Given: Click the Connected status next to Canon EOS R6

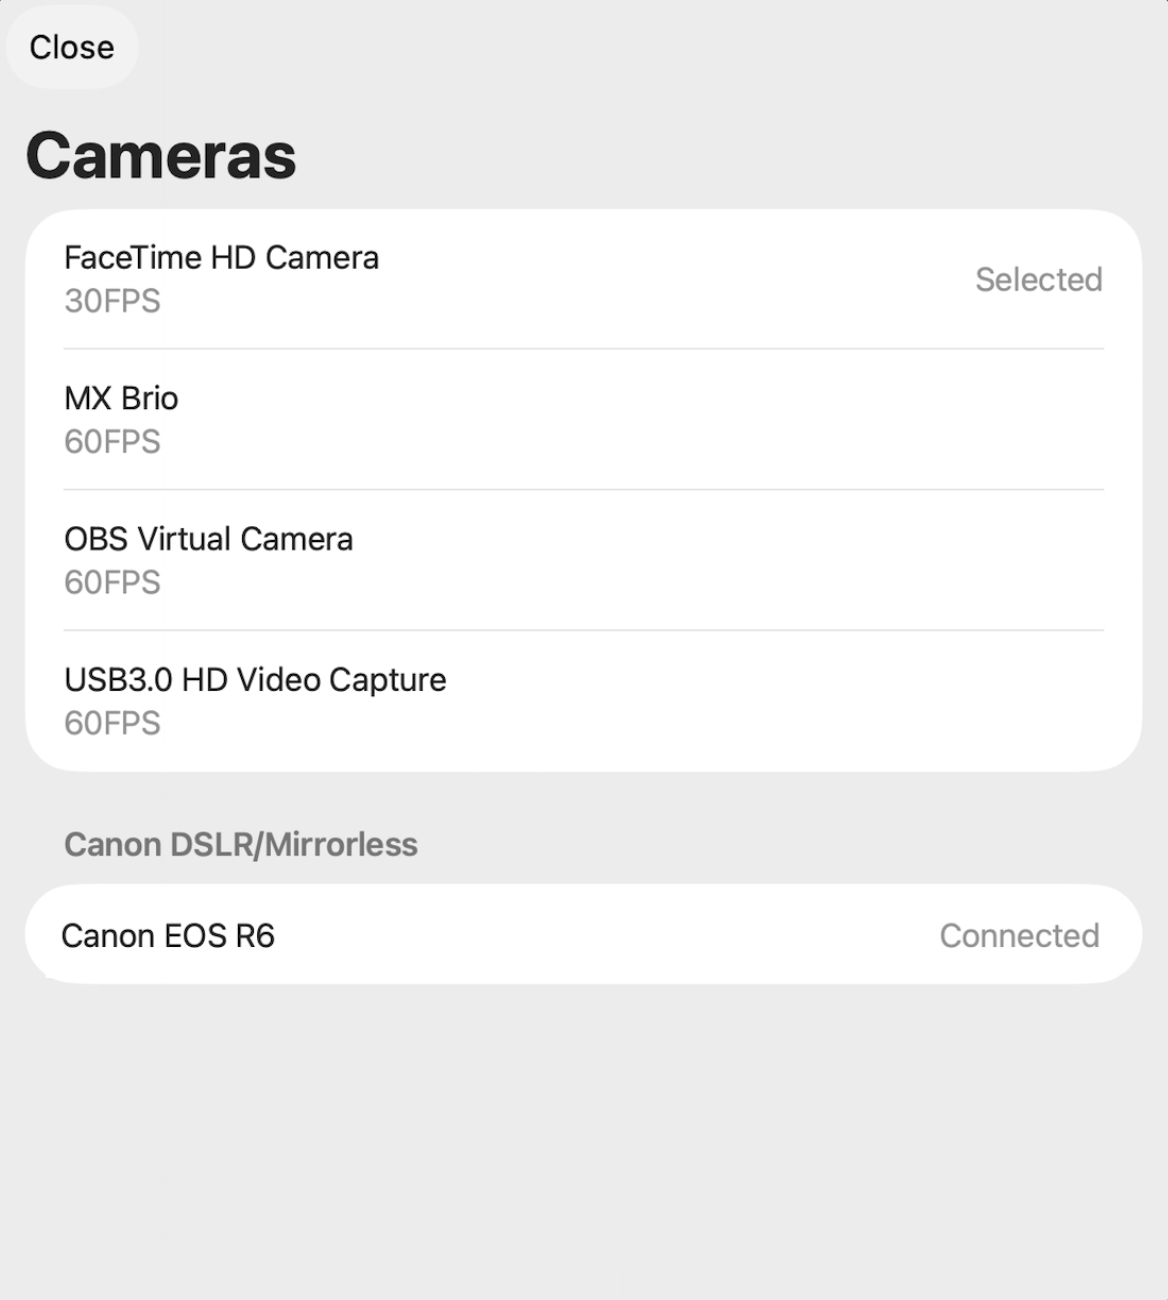Looking at the screenshot, I should tap(1019, 936).
